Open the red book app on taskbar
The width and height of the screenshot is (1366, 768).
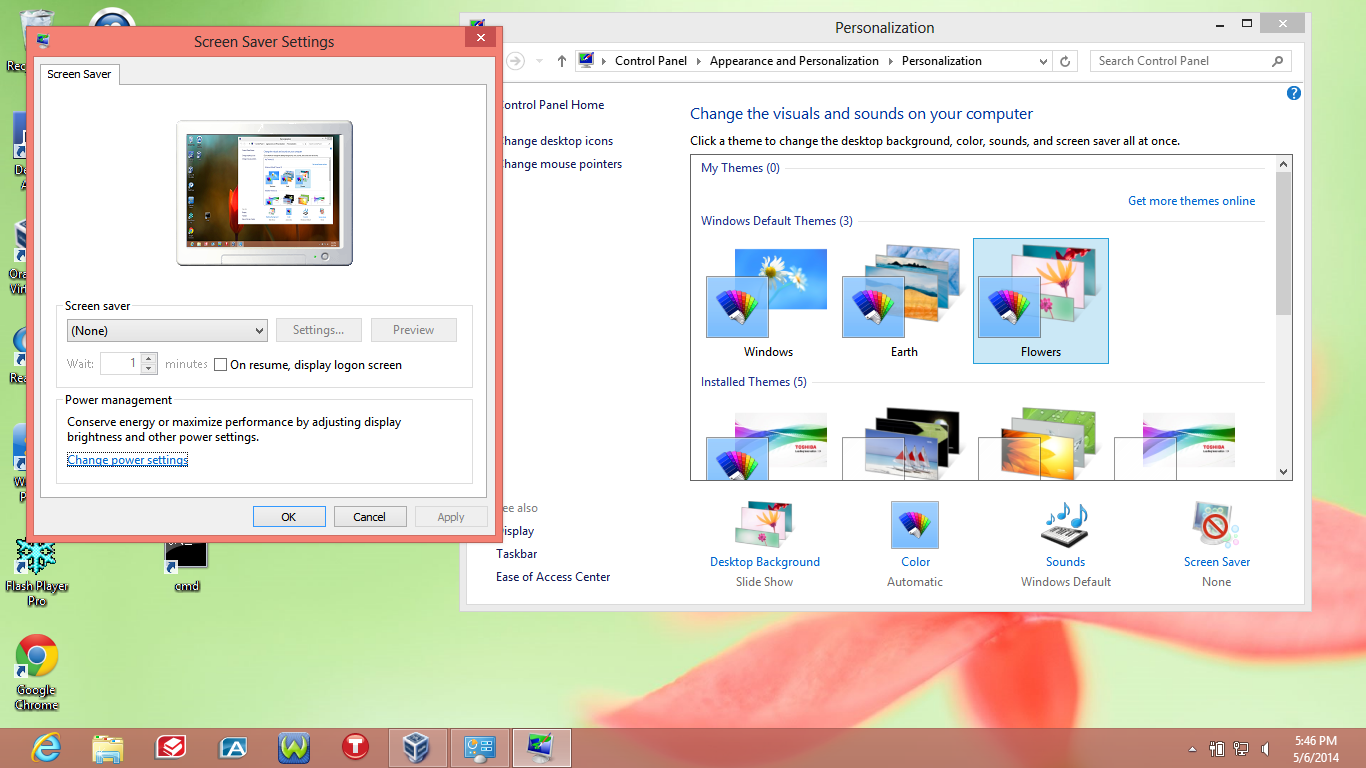coord(171,748)
